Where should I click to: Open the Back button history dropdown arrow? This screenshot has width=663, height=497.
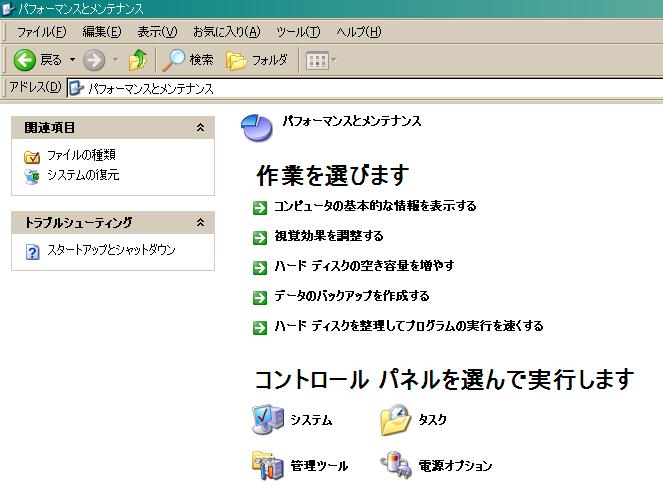[x=72, y=60]
